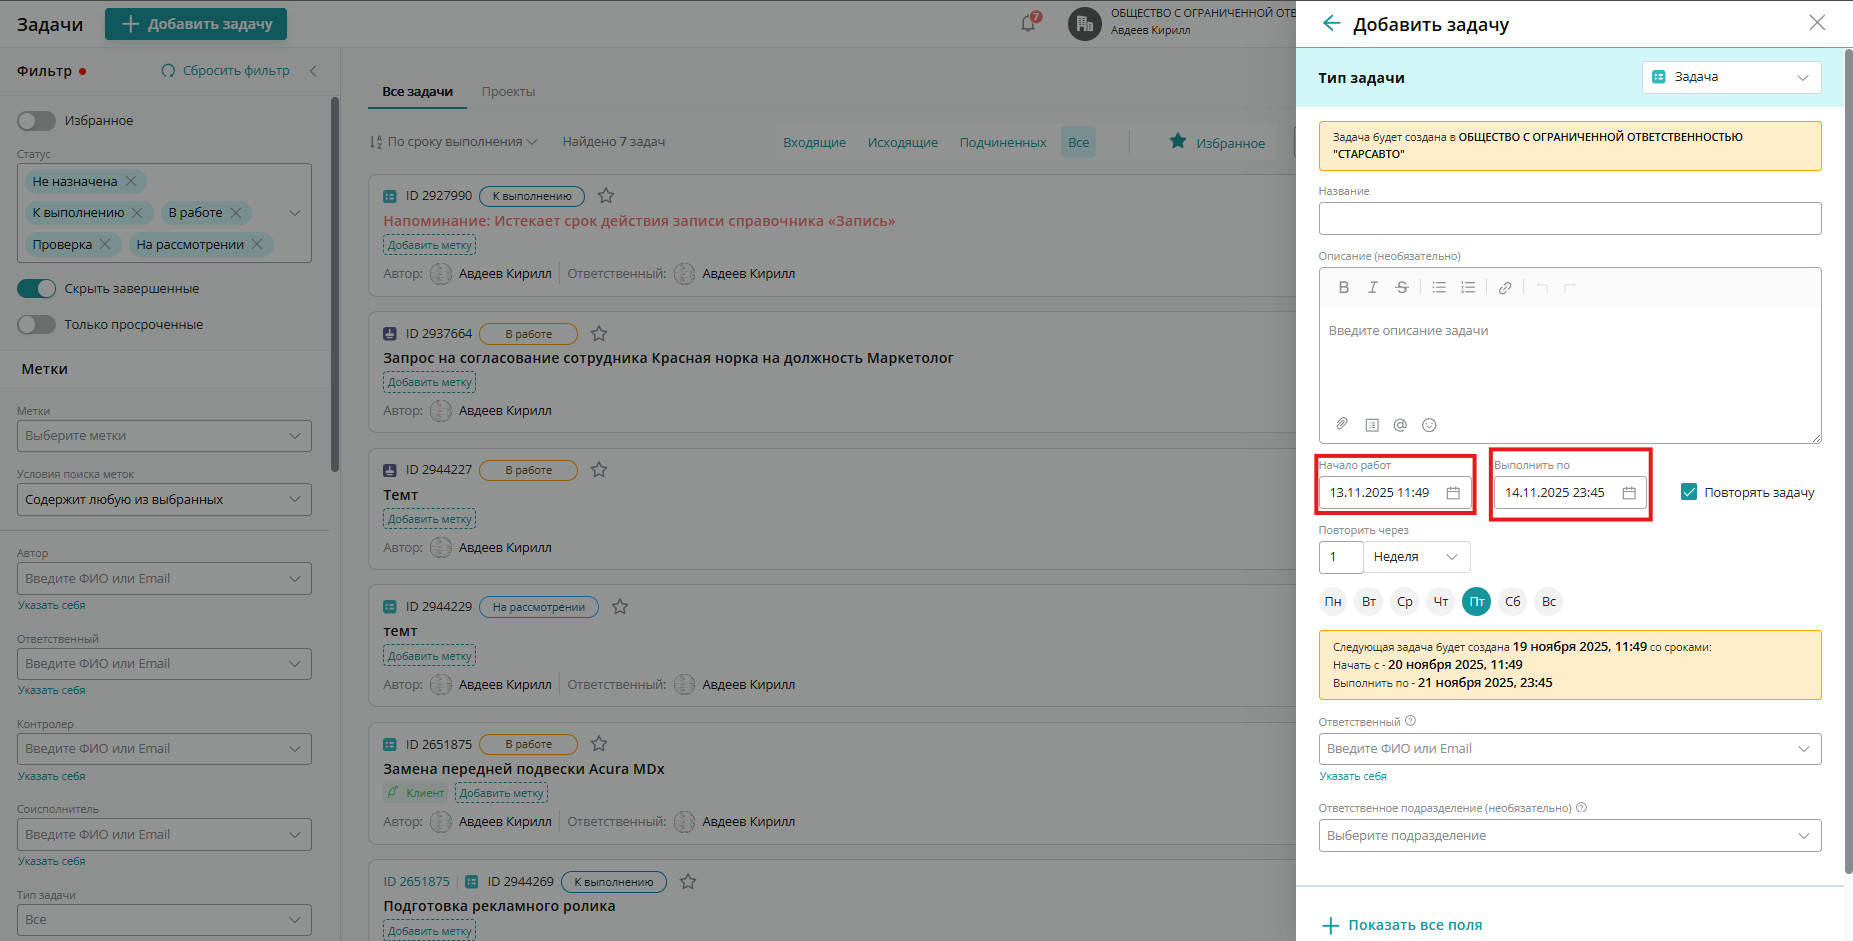Click the company building icon in header

(1084, 23)
